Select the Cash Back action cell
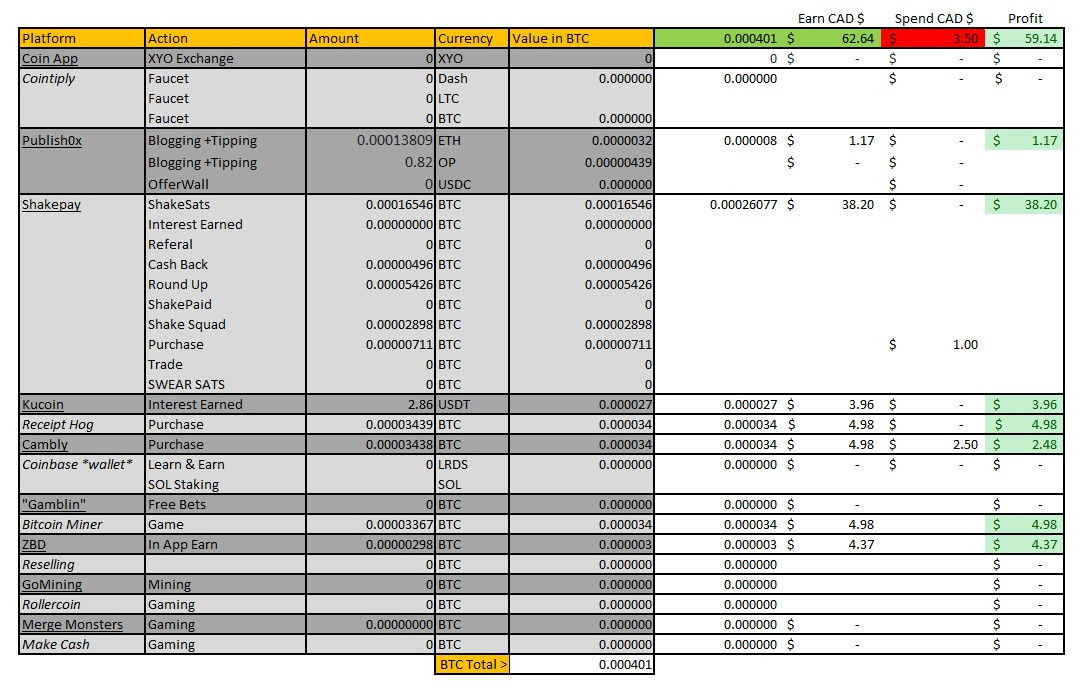 pyautogui.click(x=226, y=264)
